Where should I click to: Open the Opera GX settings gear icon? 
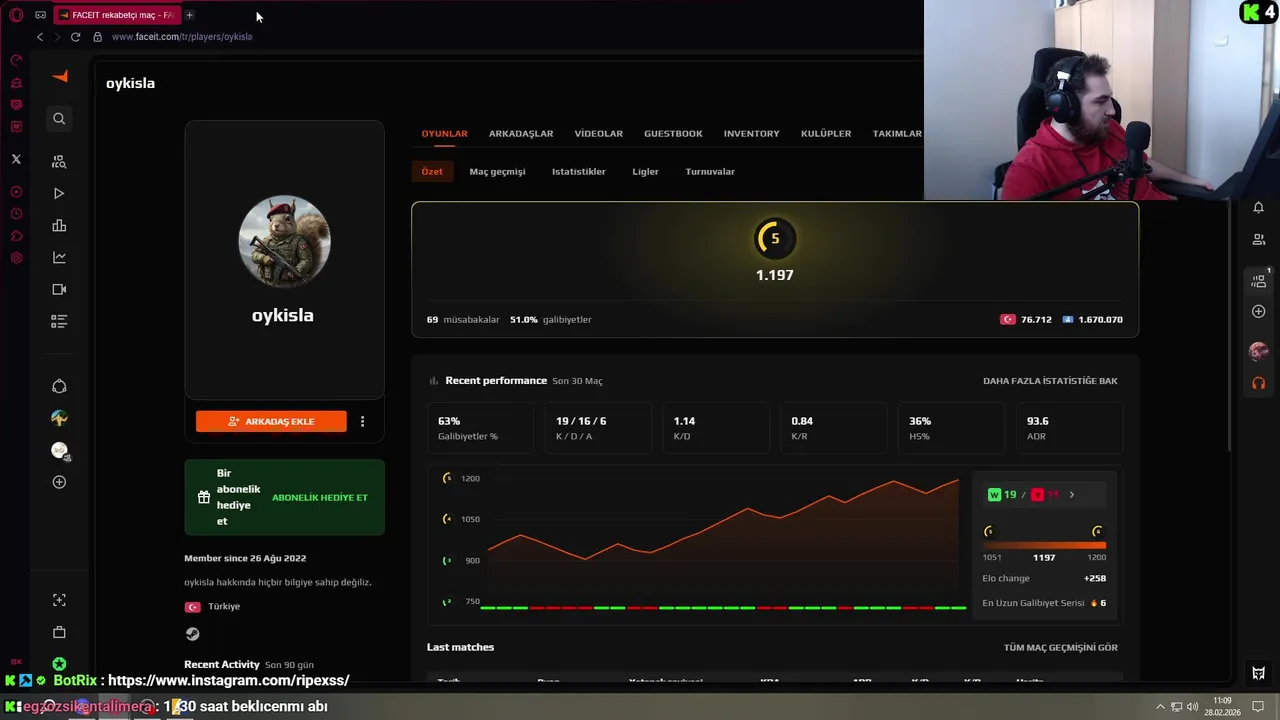click(16, 258)
